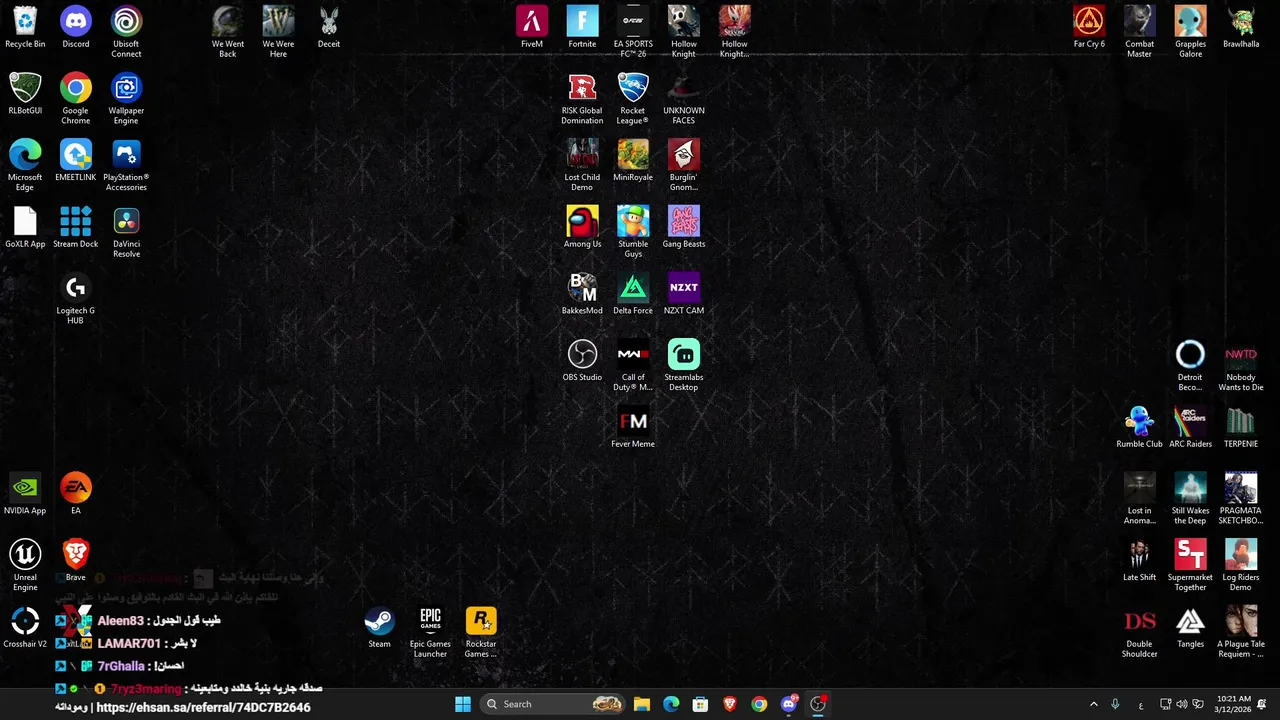Select the EA SPORTS FC 26 icon
The height and width of the screenshot is (720, 1280).
point(633,32)
